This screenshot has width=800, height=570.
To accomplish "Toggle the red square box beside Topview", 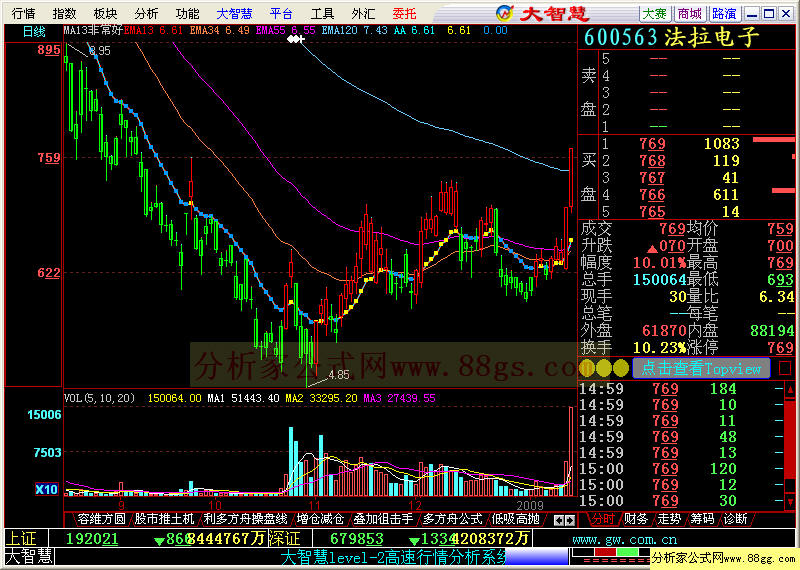I will 785,368.
